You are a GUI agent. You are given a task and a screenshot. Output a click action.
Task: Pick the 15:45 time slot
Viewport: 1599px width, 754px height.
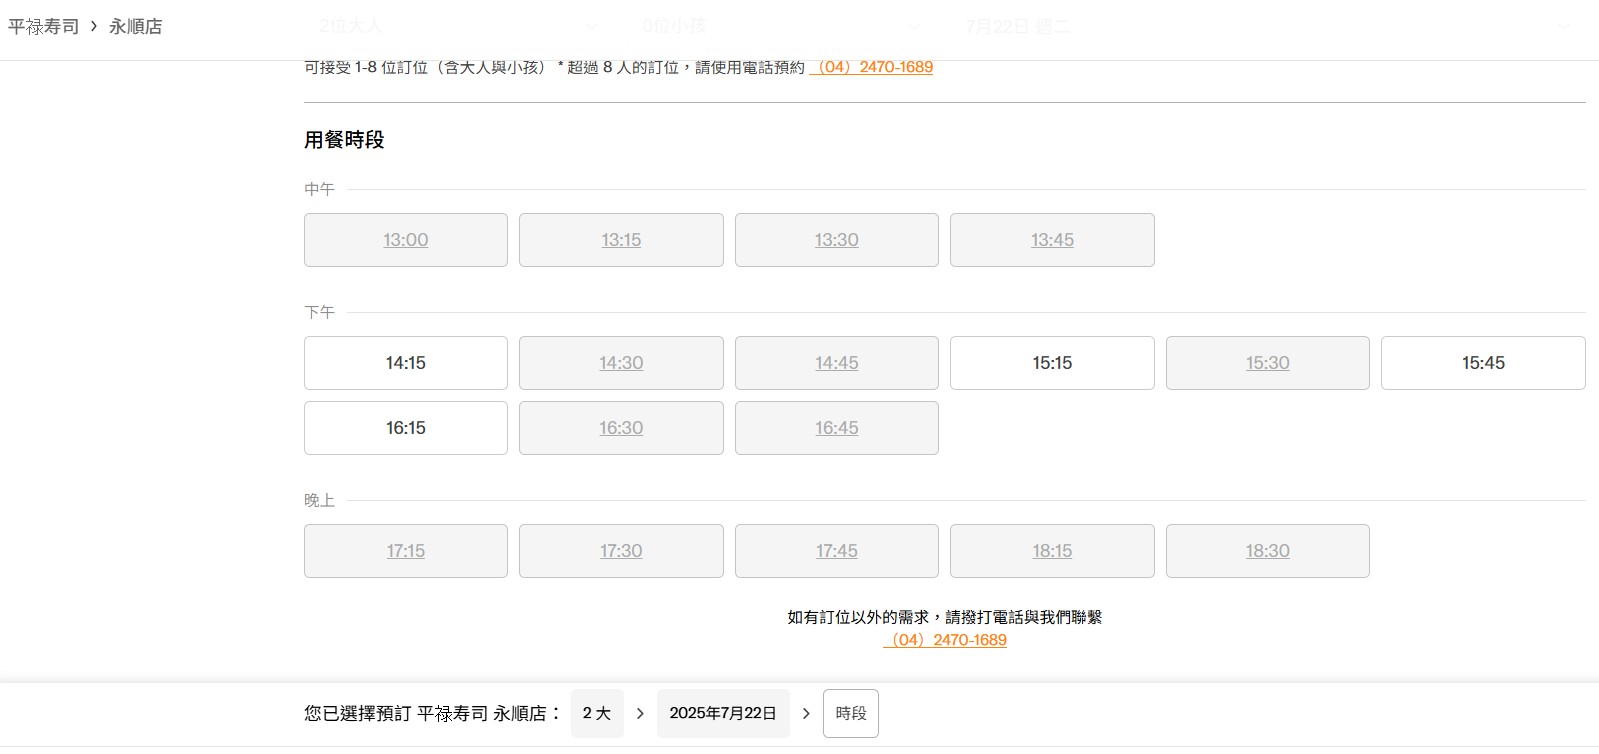click(x=1482, y=363)
